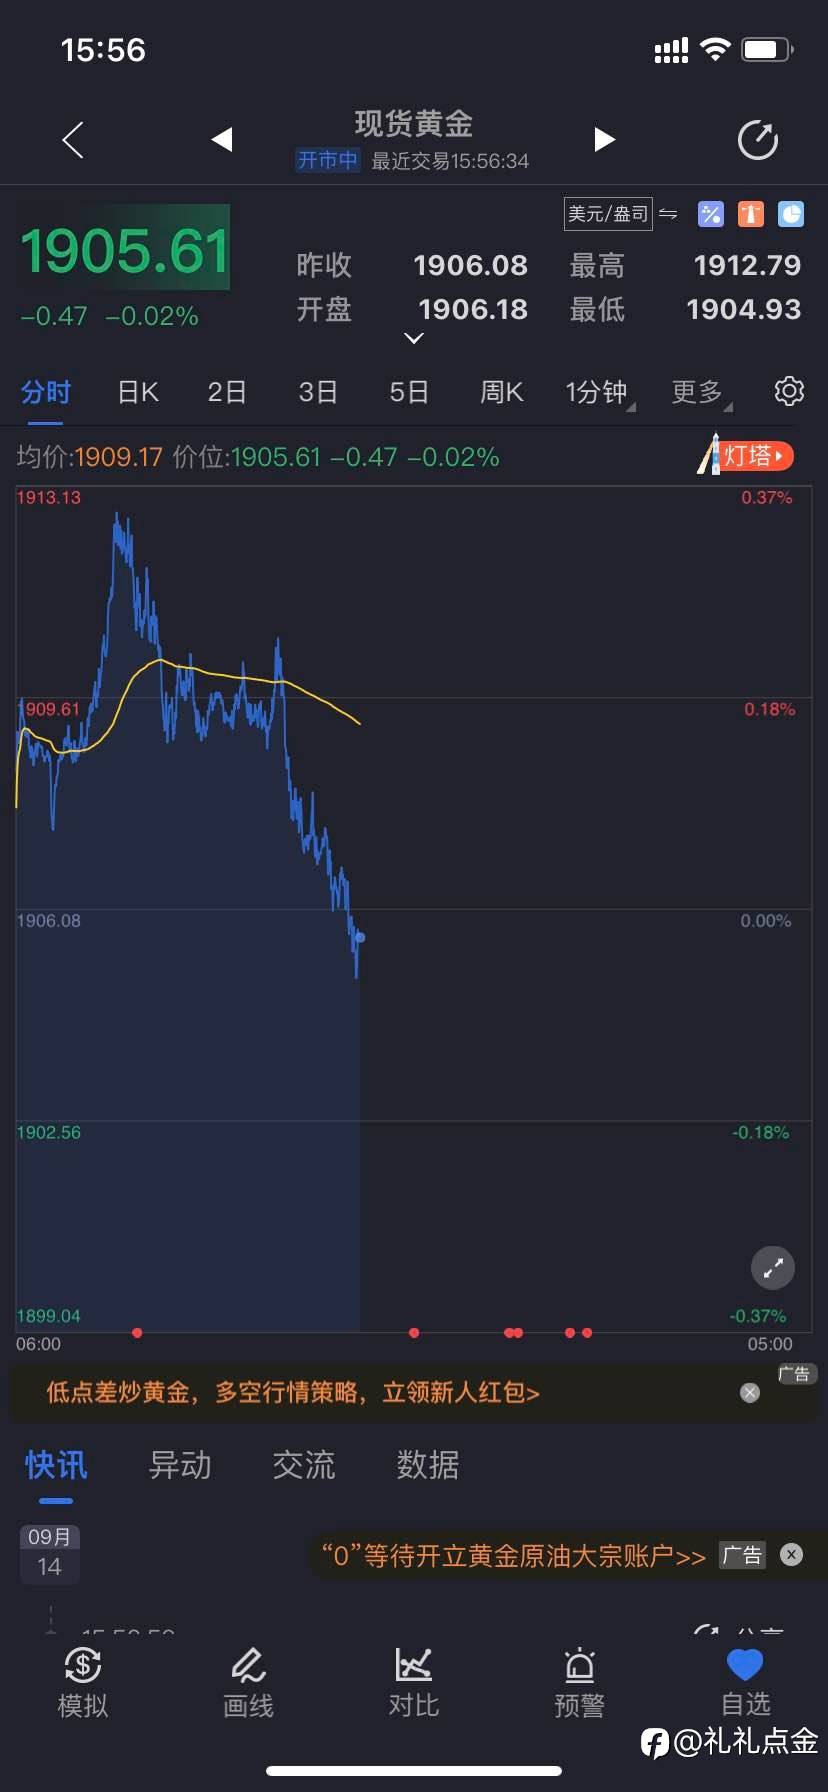This screenshot has width=828, height=1792.
Task: Open 更多 chart periods dropdown
Action: coord(699,392)
